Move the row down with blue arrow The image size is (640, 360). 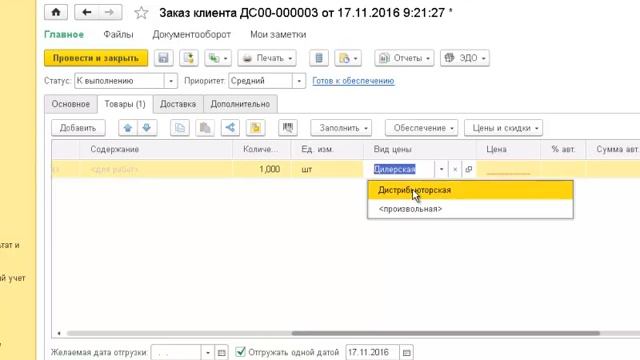coord(147,128)
